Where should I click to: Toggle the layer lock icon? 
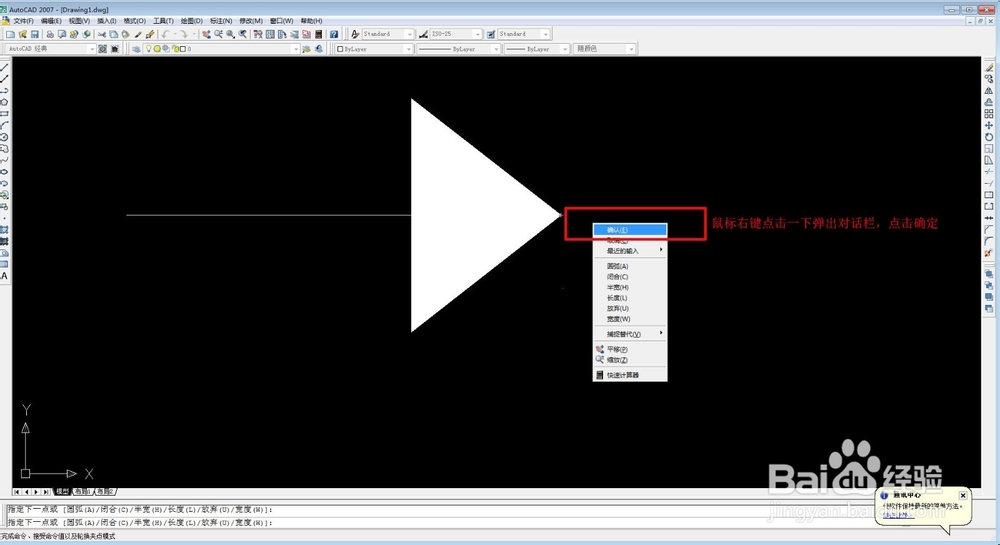[175, 48]
